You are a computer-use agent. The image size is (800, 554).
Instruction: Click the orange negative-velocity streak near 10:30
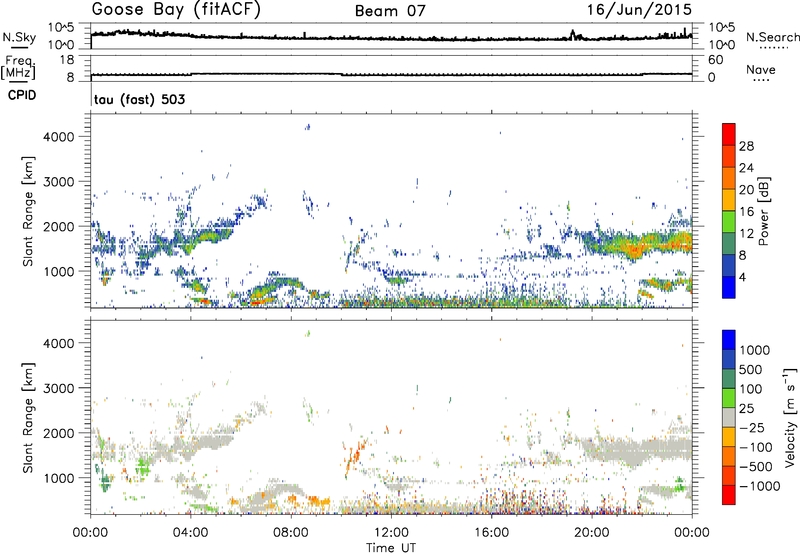tap(355, 454)
